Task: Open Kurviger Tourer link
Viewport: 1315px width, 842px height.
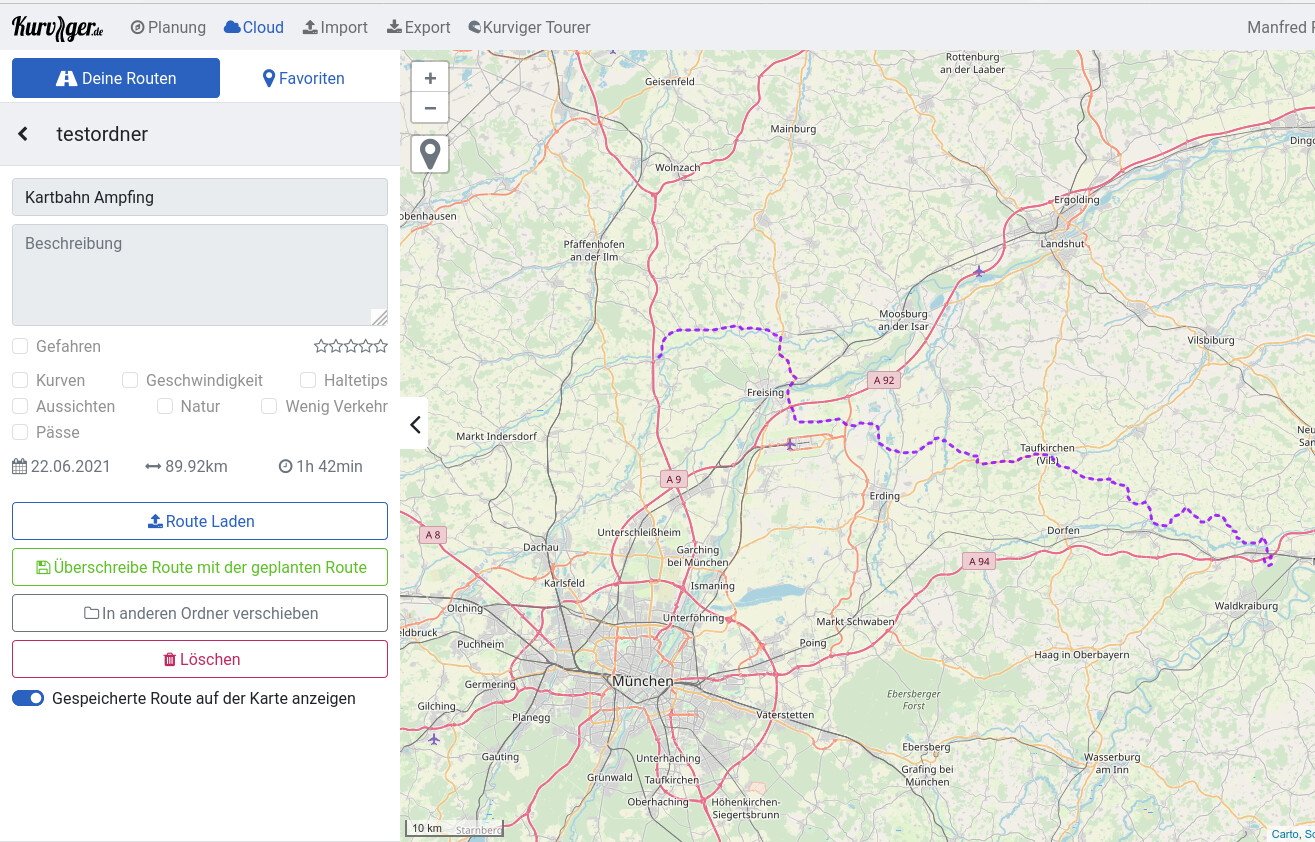Action: coord(529,28)
